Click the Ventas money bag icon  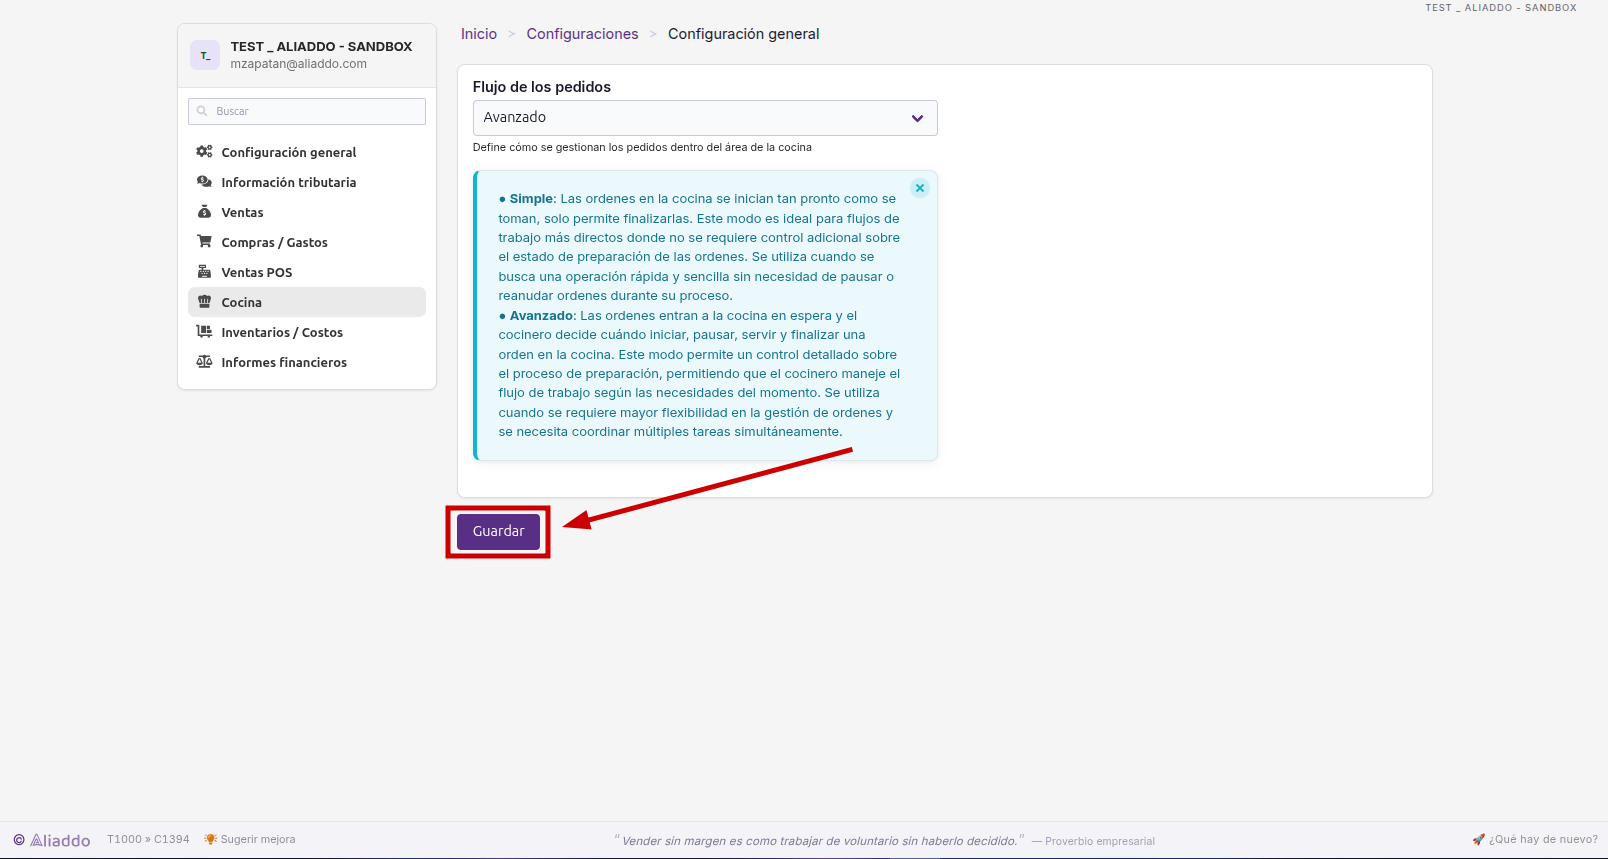click(x=204, y=212)
